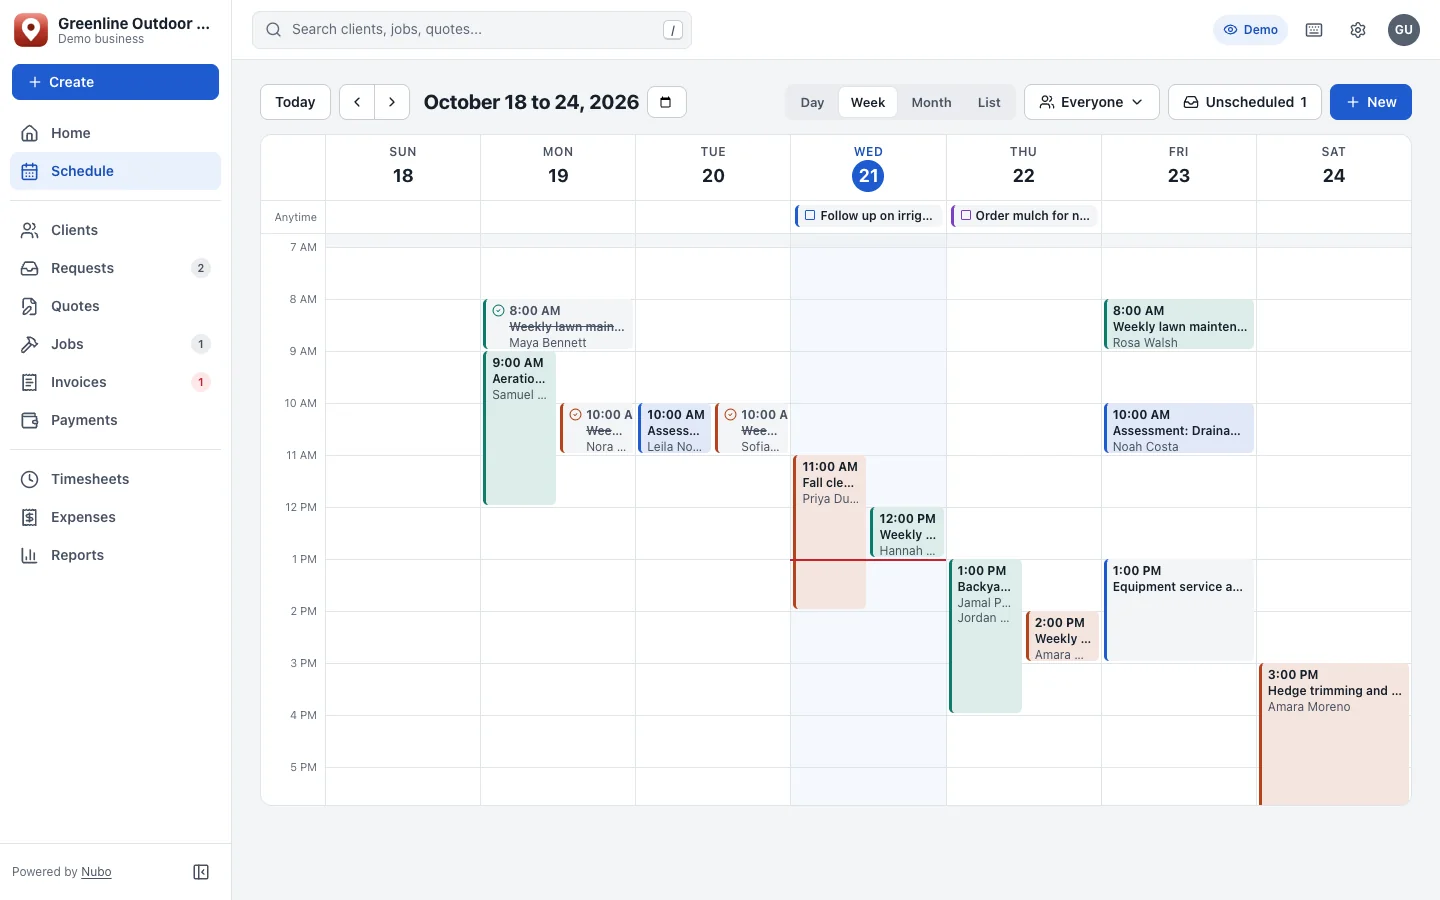Image resolution: width=1440 pixels, height=900 pixels.
Task: Open the date picker calendar icon
Action: pyautogui.click(x=666, y=102)
